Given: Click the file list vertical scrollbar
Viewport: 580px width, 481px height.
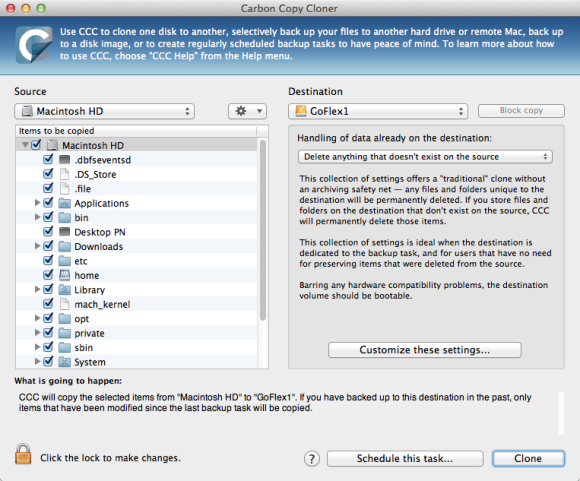Looking at the screenshot, I should [263, 229].
